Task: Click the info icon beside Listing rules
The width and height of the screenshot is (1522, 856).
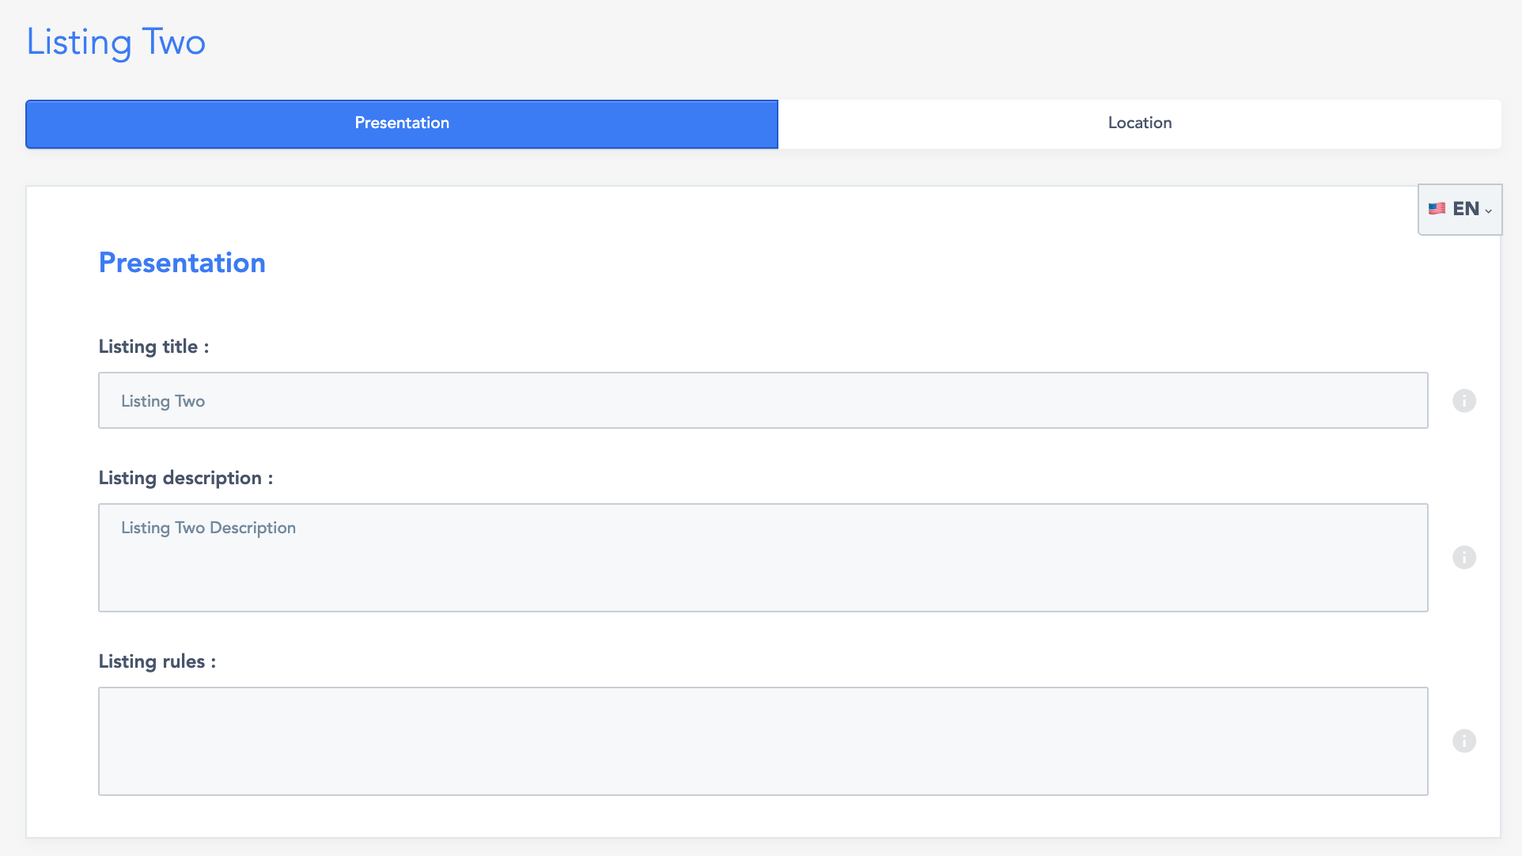Action: [1464, 741]
